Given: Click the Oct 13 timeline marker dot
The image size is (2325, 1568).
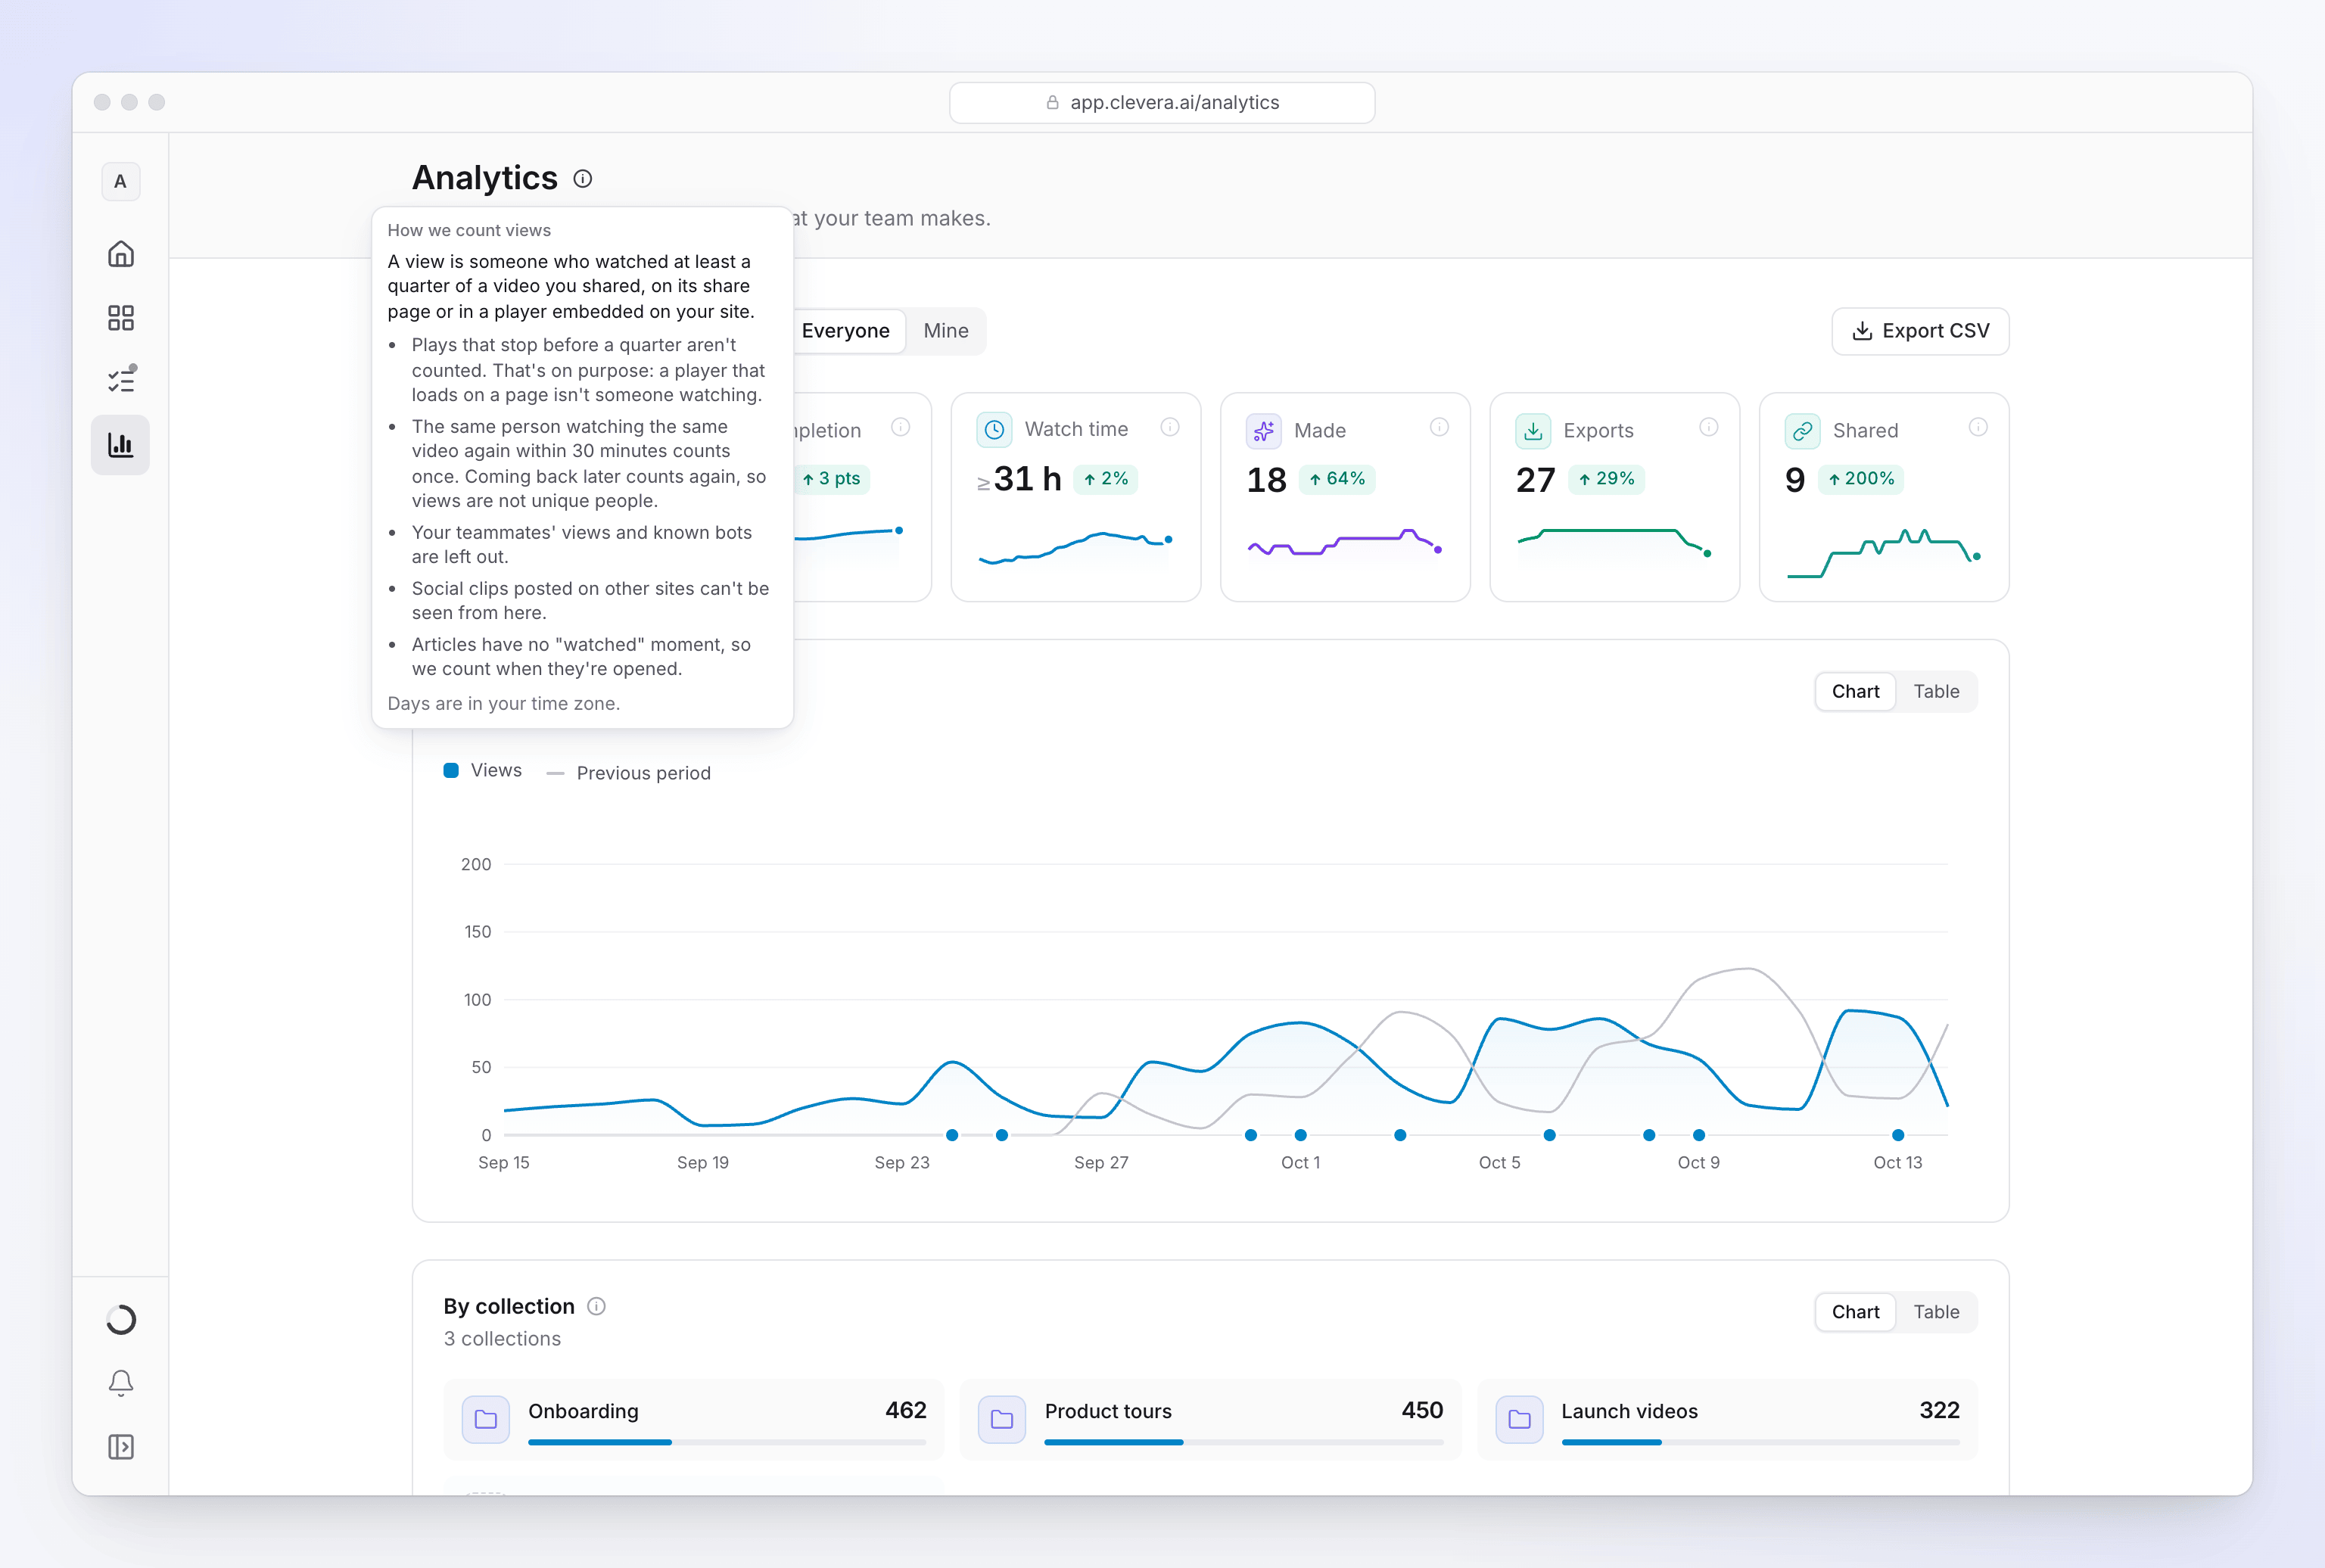Looking at the screenshot, I should pos(1898,1135).
